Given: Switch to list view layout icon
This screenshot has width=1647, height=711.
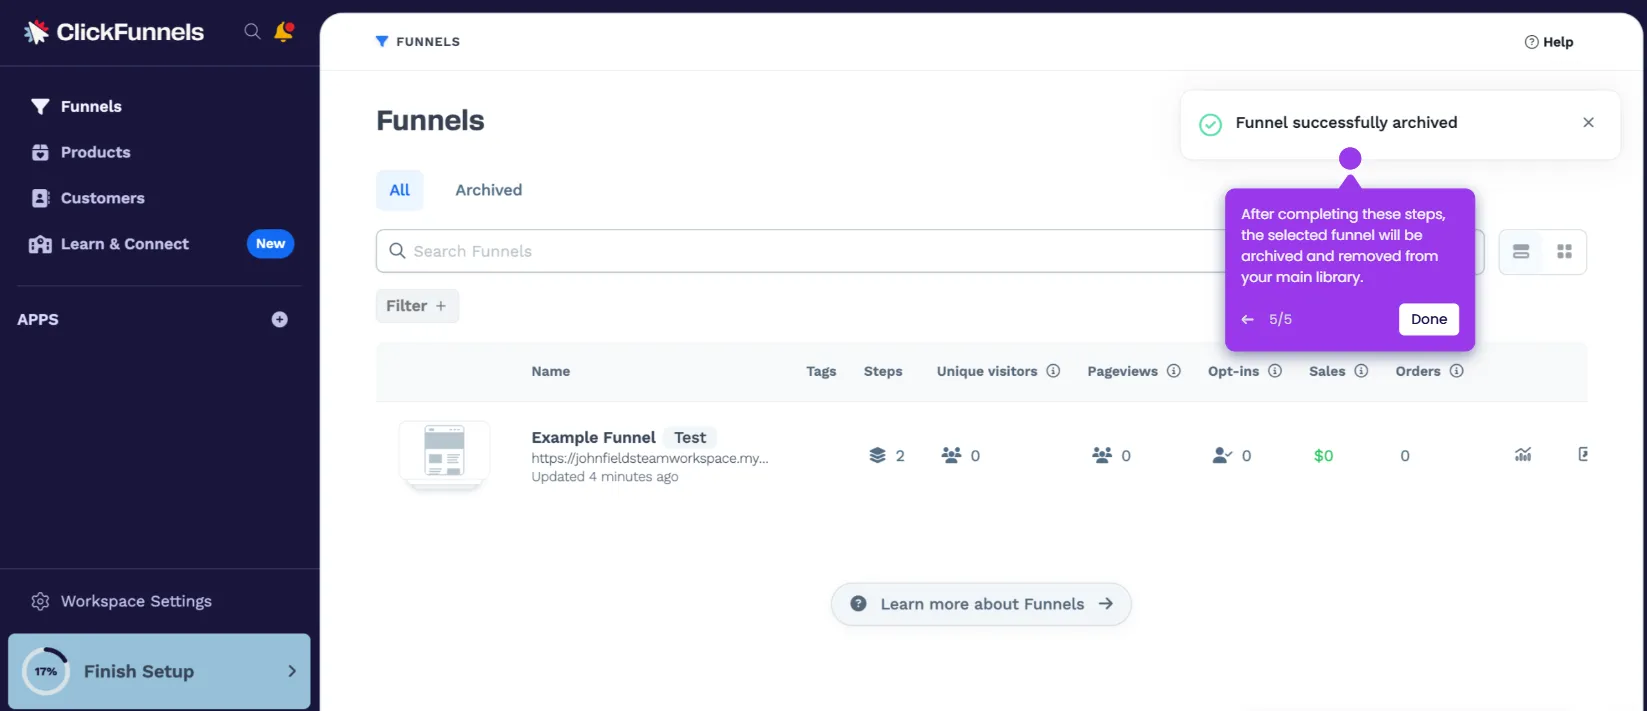Looking at the screenshot, I should [1521, 252].
